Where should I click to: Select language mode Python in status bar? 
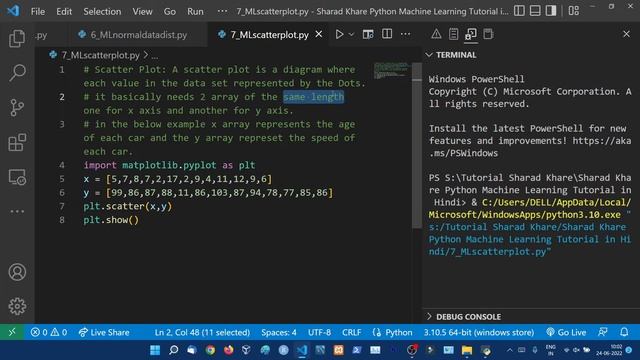pyautogui.click(x=398, y=332)
